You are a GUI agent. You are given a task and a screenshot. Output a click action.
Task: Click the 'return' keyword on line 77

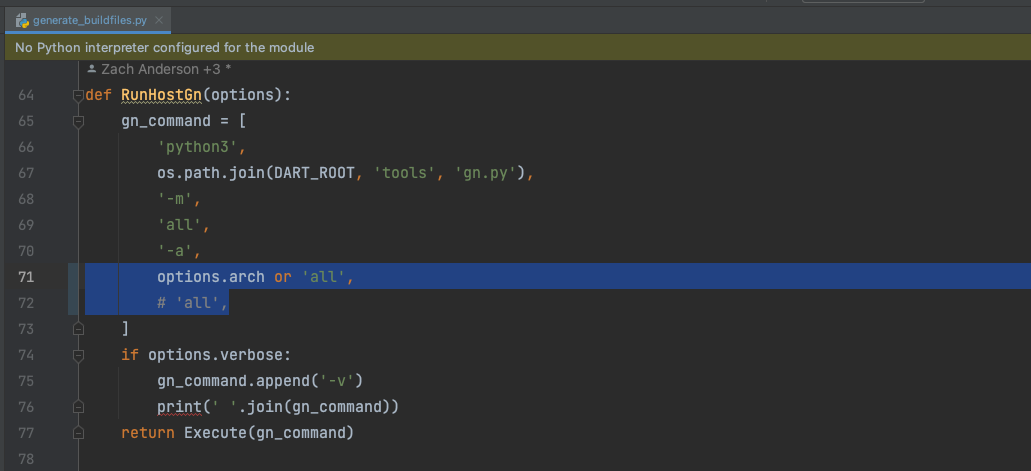click(x=148, y=433)
